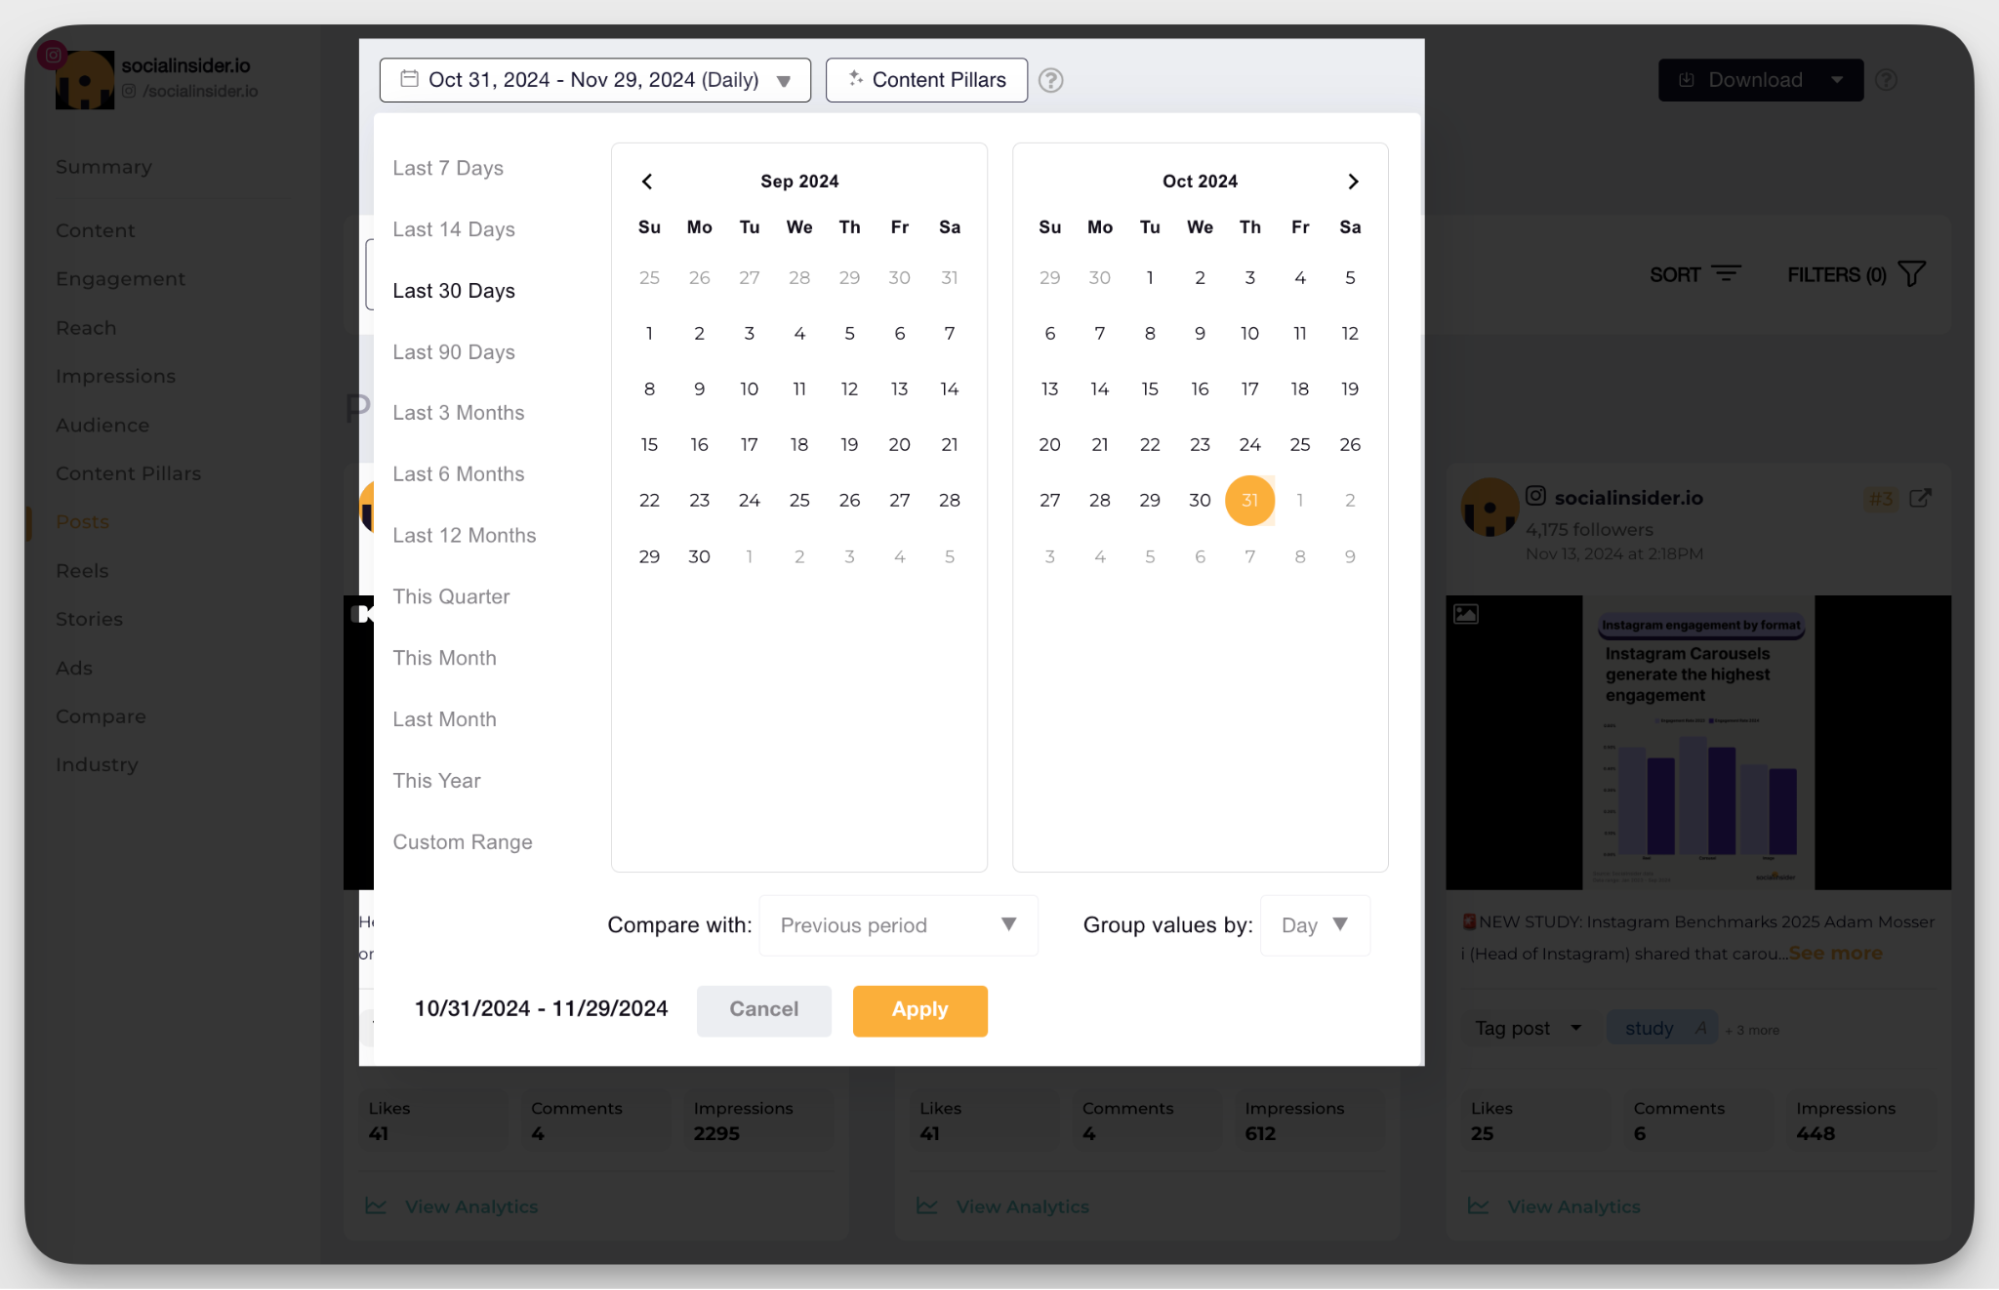Image resolution: width=1999 pixels, height=1290 pixels.
Task: Expand the date range picker dropdown
Action: pos(594,80)
